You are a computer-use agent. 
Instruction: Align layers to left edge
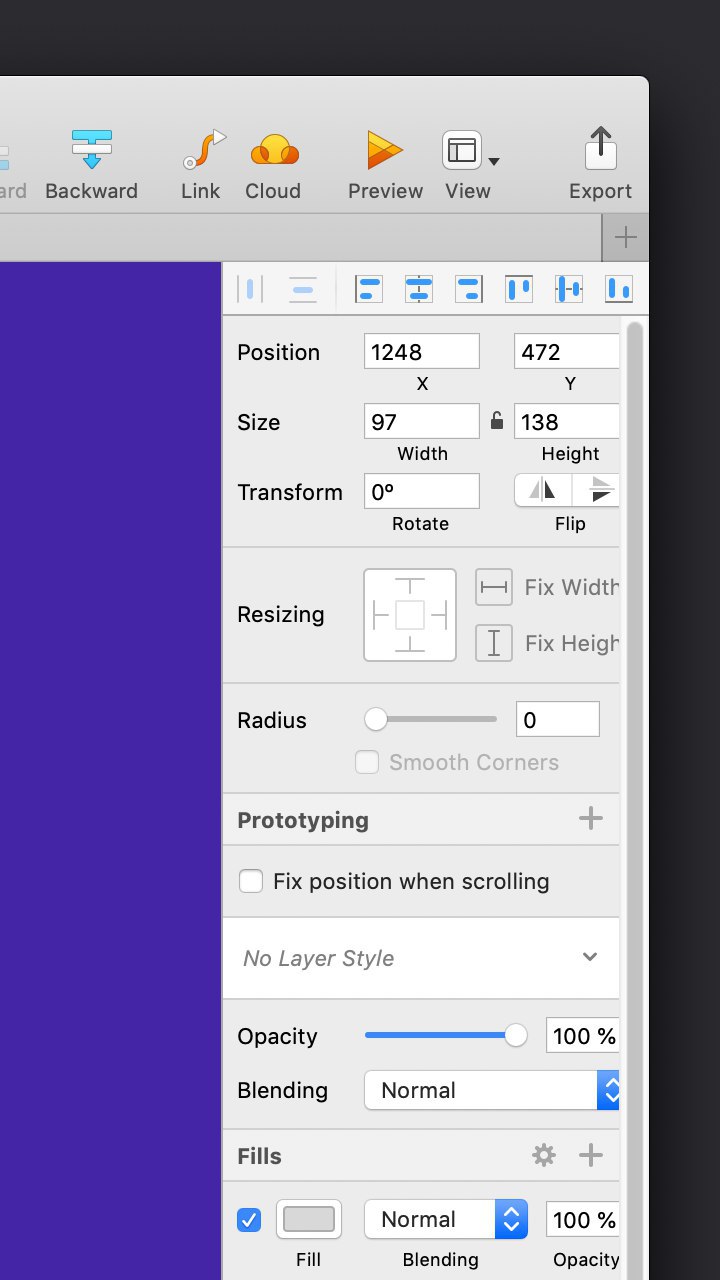click(369, 290)
